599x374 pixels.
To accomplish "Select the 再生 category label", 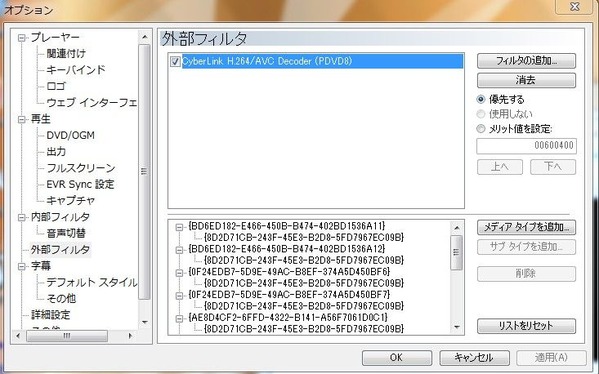I will click(40, 119).
